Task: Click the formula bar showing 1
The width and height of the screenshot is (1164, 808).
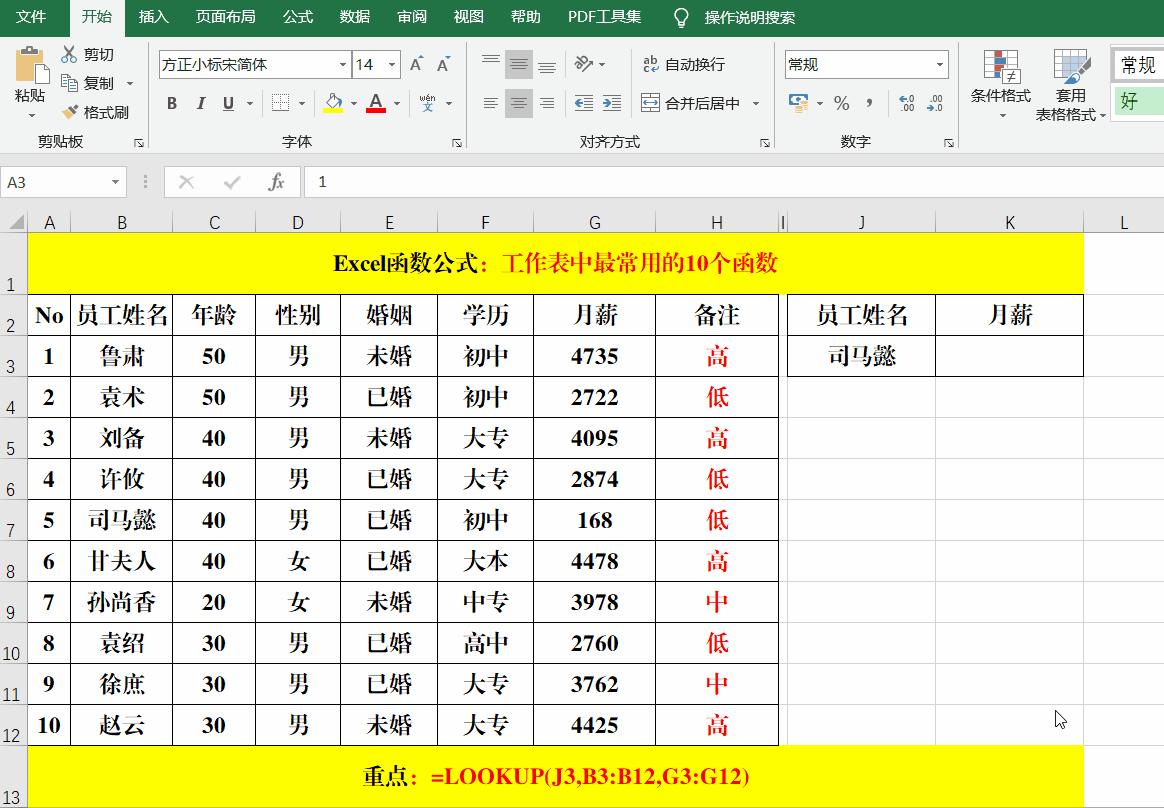Action: coord(733,182)
